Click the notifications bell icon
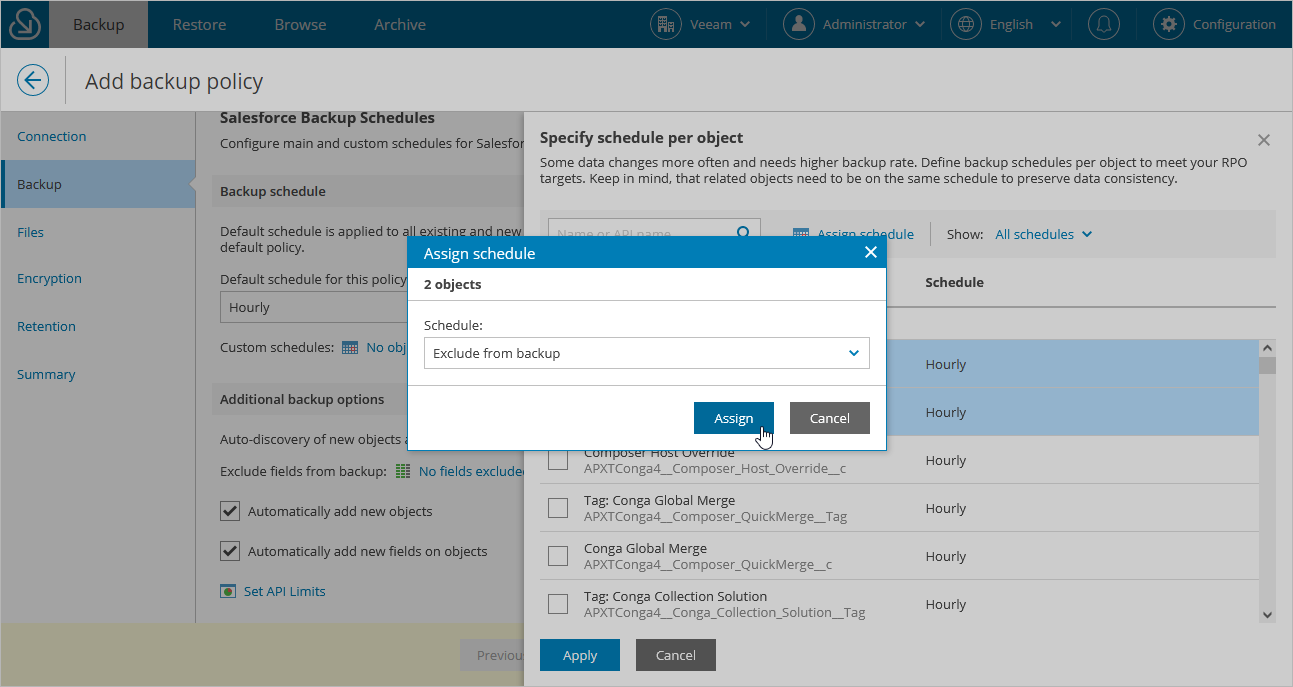1293x687 pixels. tap(1103, 23)
